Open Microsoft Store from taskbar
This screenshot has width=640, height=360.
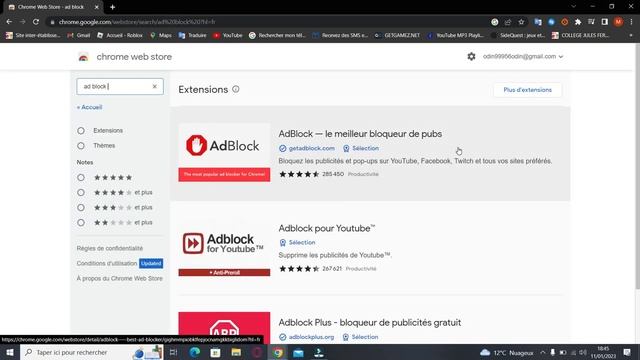click(x=215, y=352)
